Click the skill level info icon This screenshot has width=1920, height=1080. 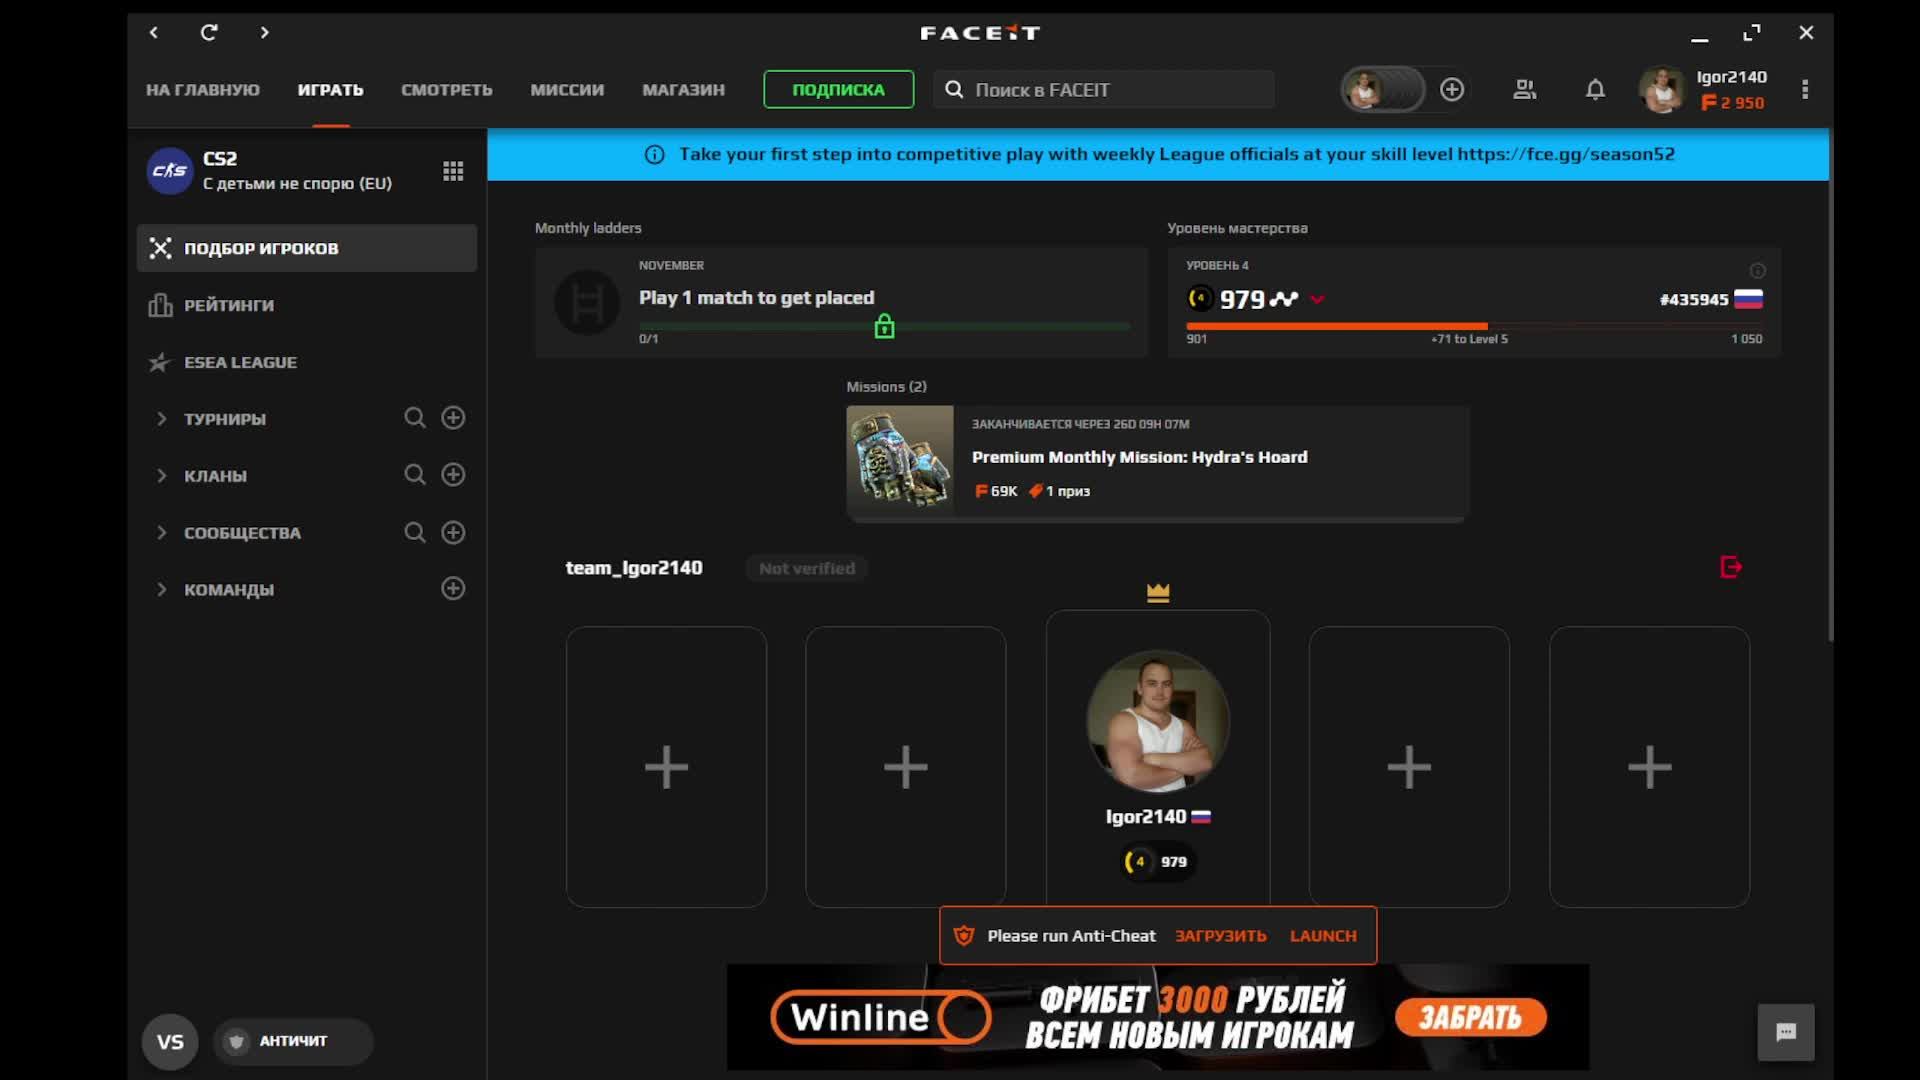click(1757, 271)
